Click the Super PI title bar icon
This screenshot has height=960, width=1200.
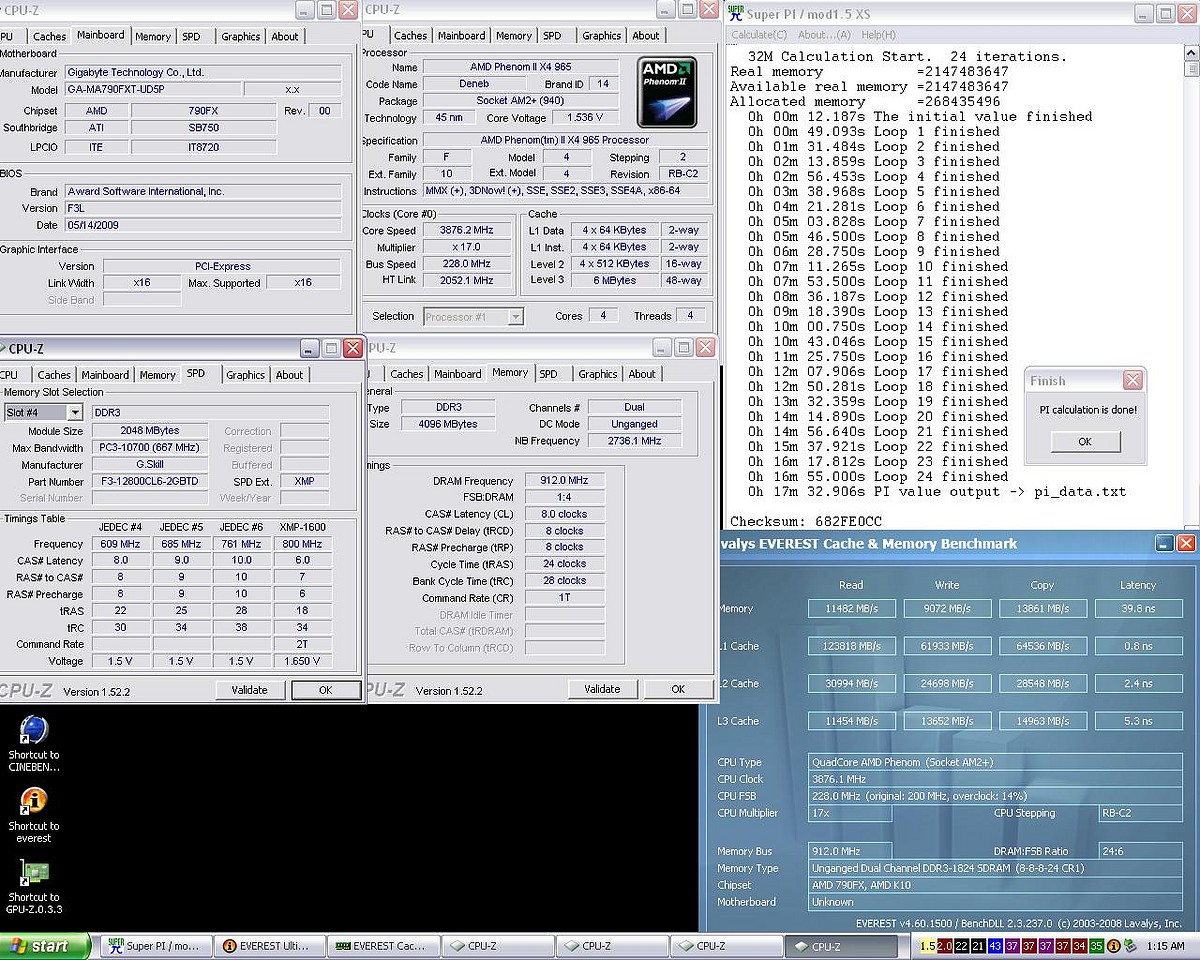(x=738, y=15)
